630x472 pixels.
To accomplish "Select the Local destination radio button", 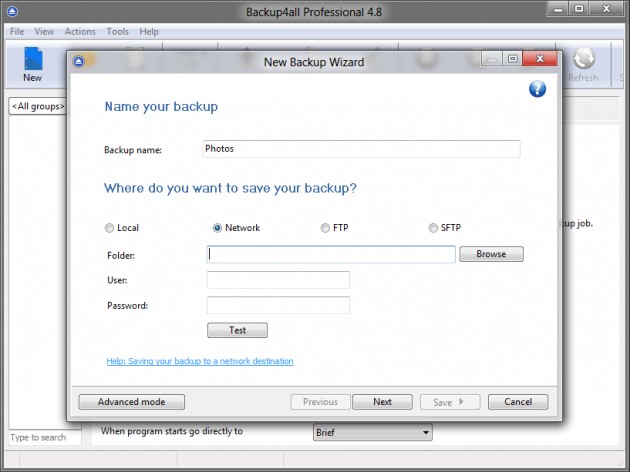I will [110, 228].
